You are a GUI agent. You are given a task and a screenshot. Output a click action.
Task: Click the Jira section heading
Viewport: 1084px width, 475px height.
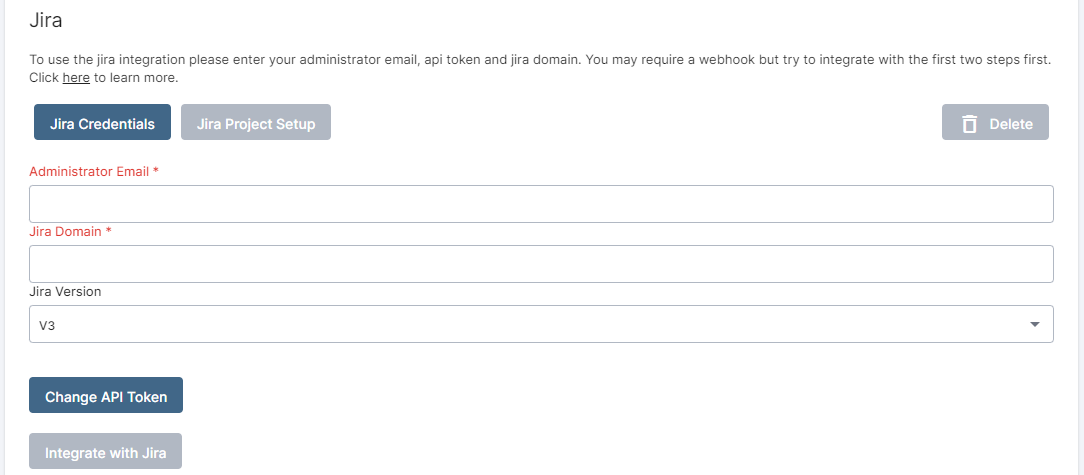point(48,19)
